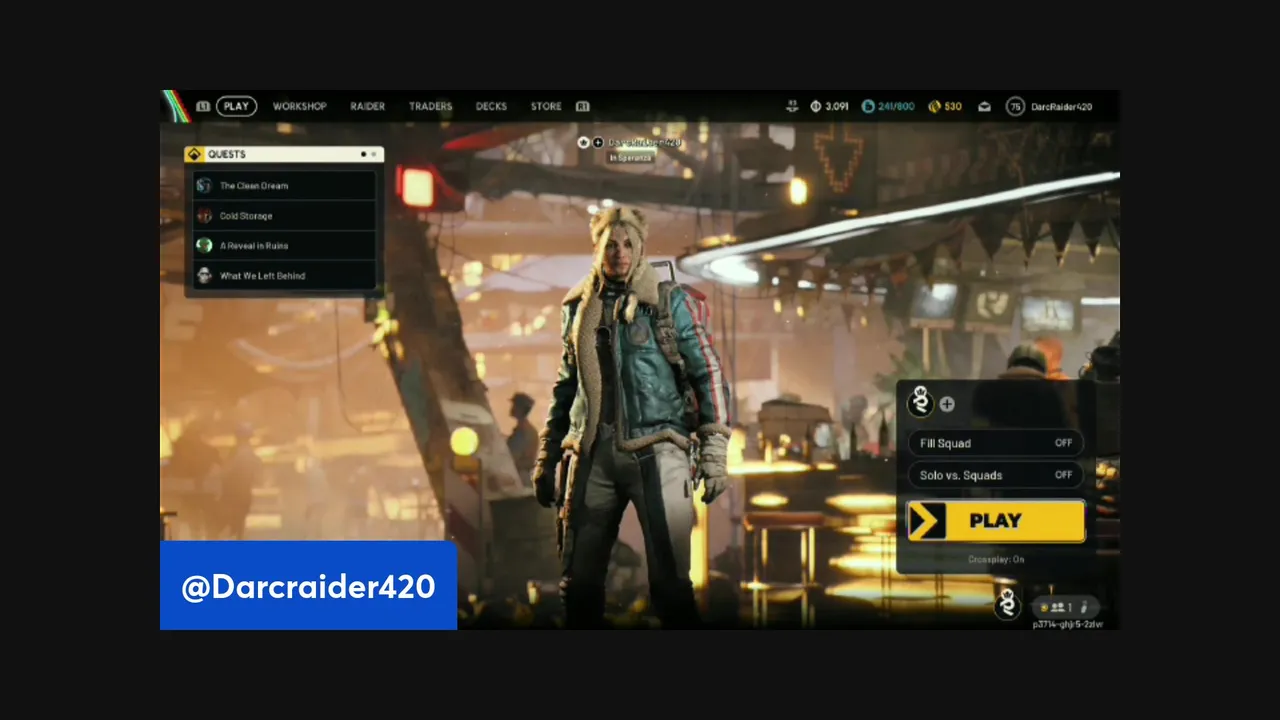This screenshot has height=720, width=1280.
Task: Click the In Speranza status label
Action: click(x=630, y=158)
